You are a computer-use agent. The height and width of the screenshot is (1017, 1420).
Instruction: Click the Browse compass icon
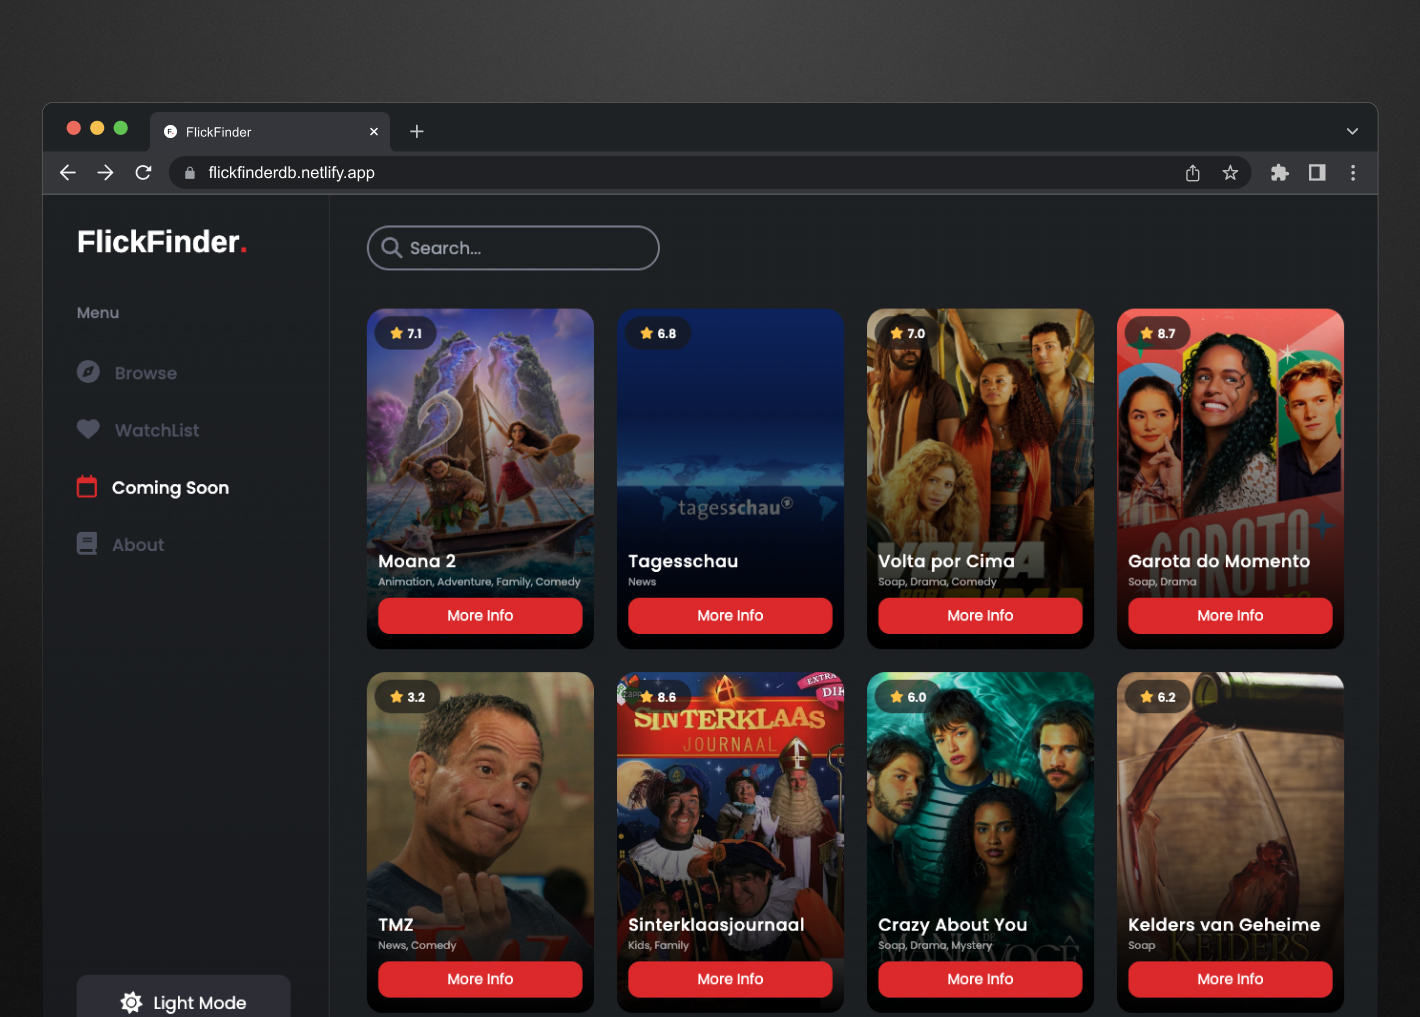[x=88, y=372]
